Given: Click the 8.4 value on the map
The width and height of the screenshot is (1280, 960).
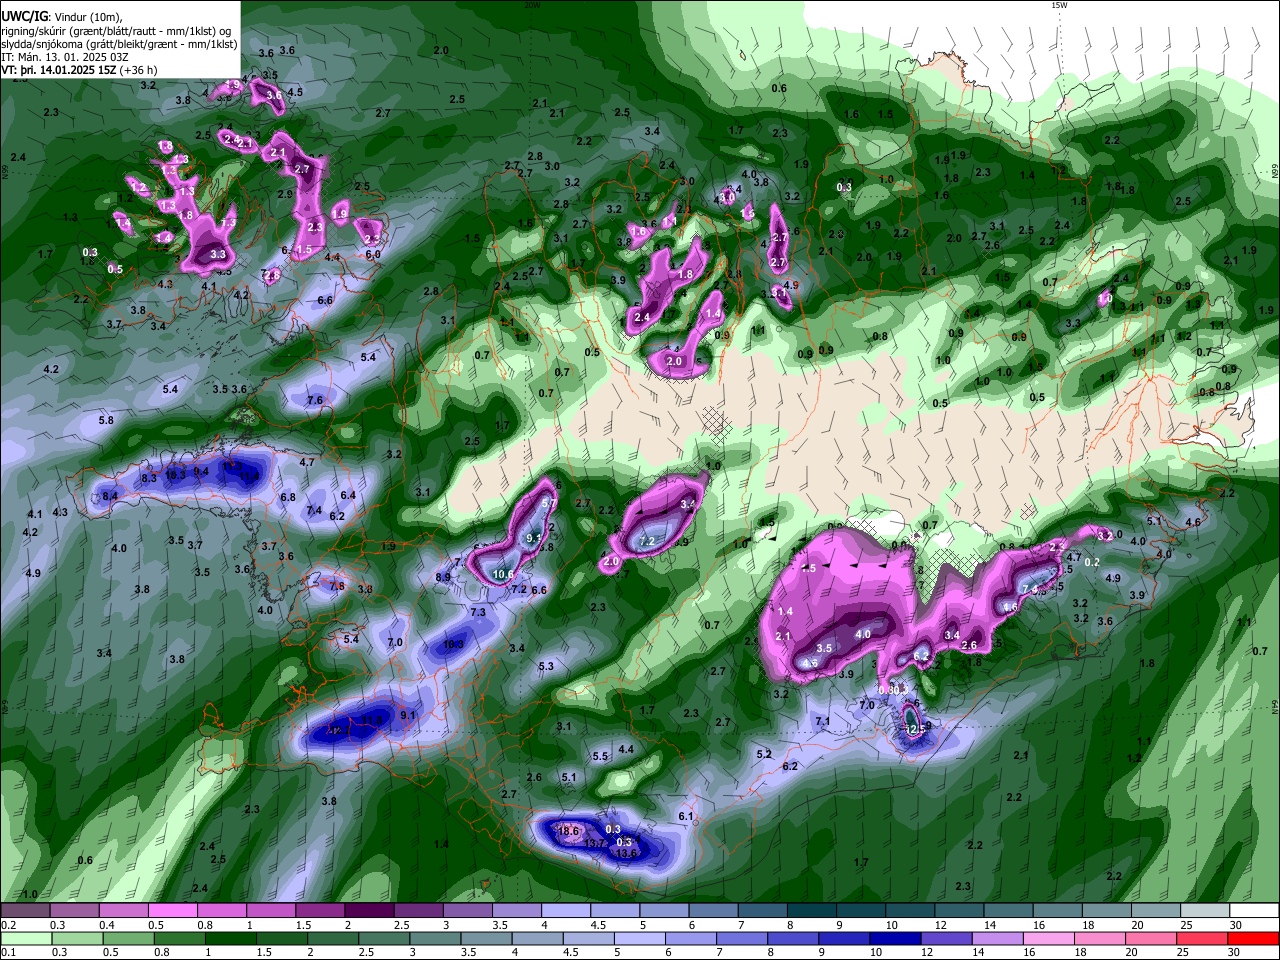Looking at the screenshot, I should pos(110,495).
